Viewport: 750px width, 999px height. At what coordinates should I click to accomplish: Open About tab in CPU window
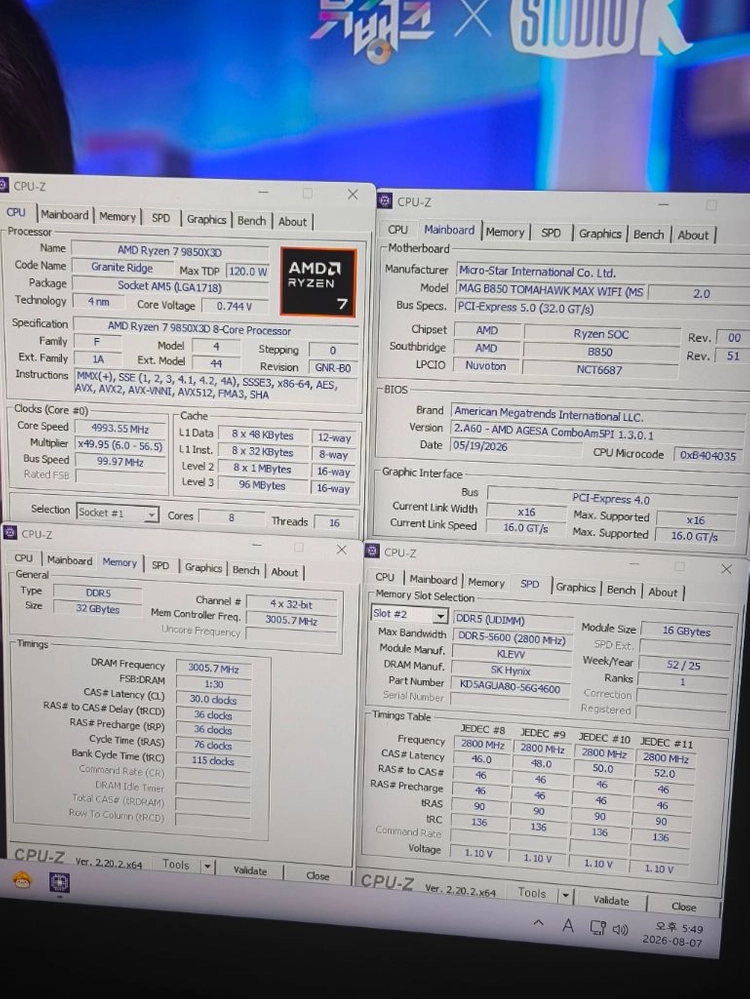tap(292, 222)
